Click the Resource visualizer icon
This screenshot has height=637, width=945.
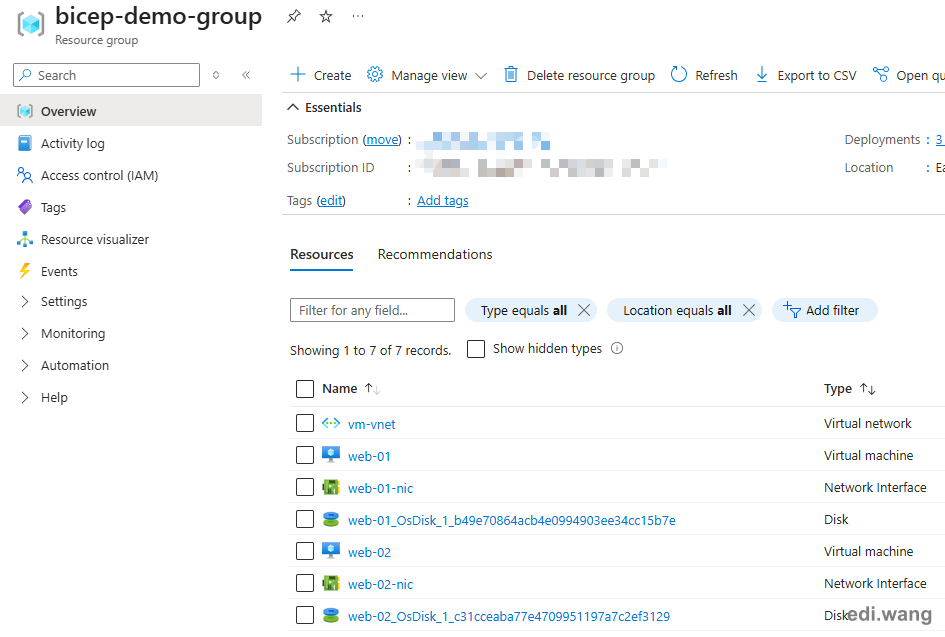[25, 239]
